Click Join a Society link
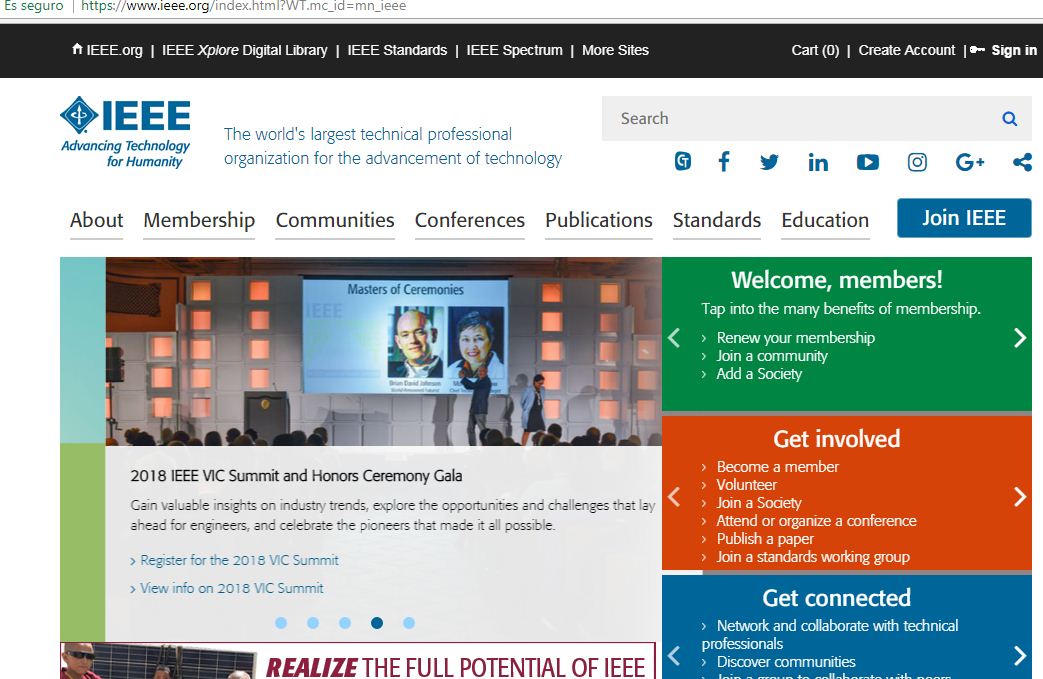 (x=758, y=503)
